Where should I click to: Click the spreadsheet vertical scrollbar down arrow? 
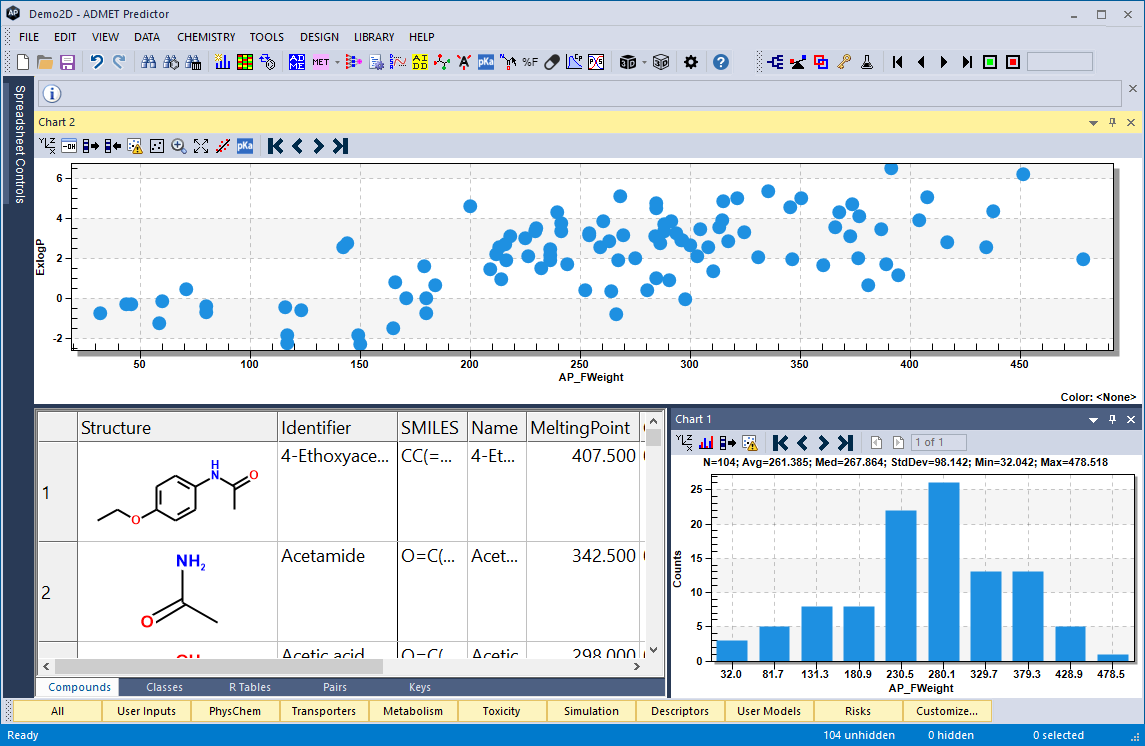coord(654,650)
